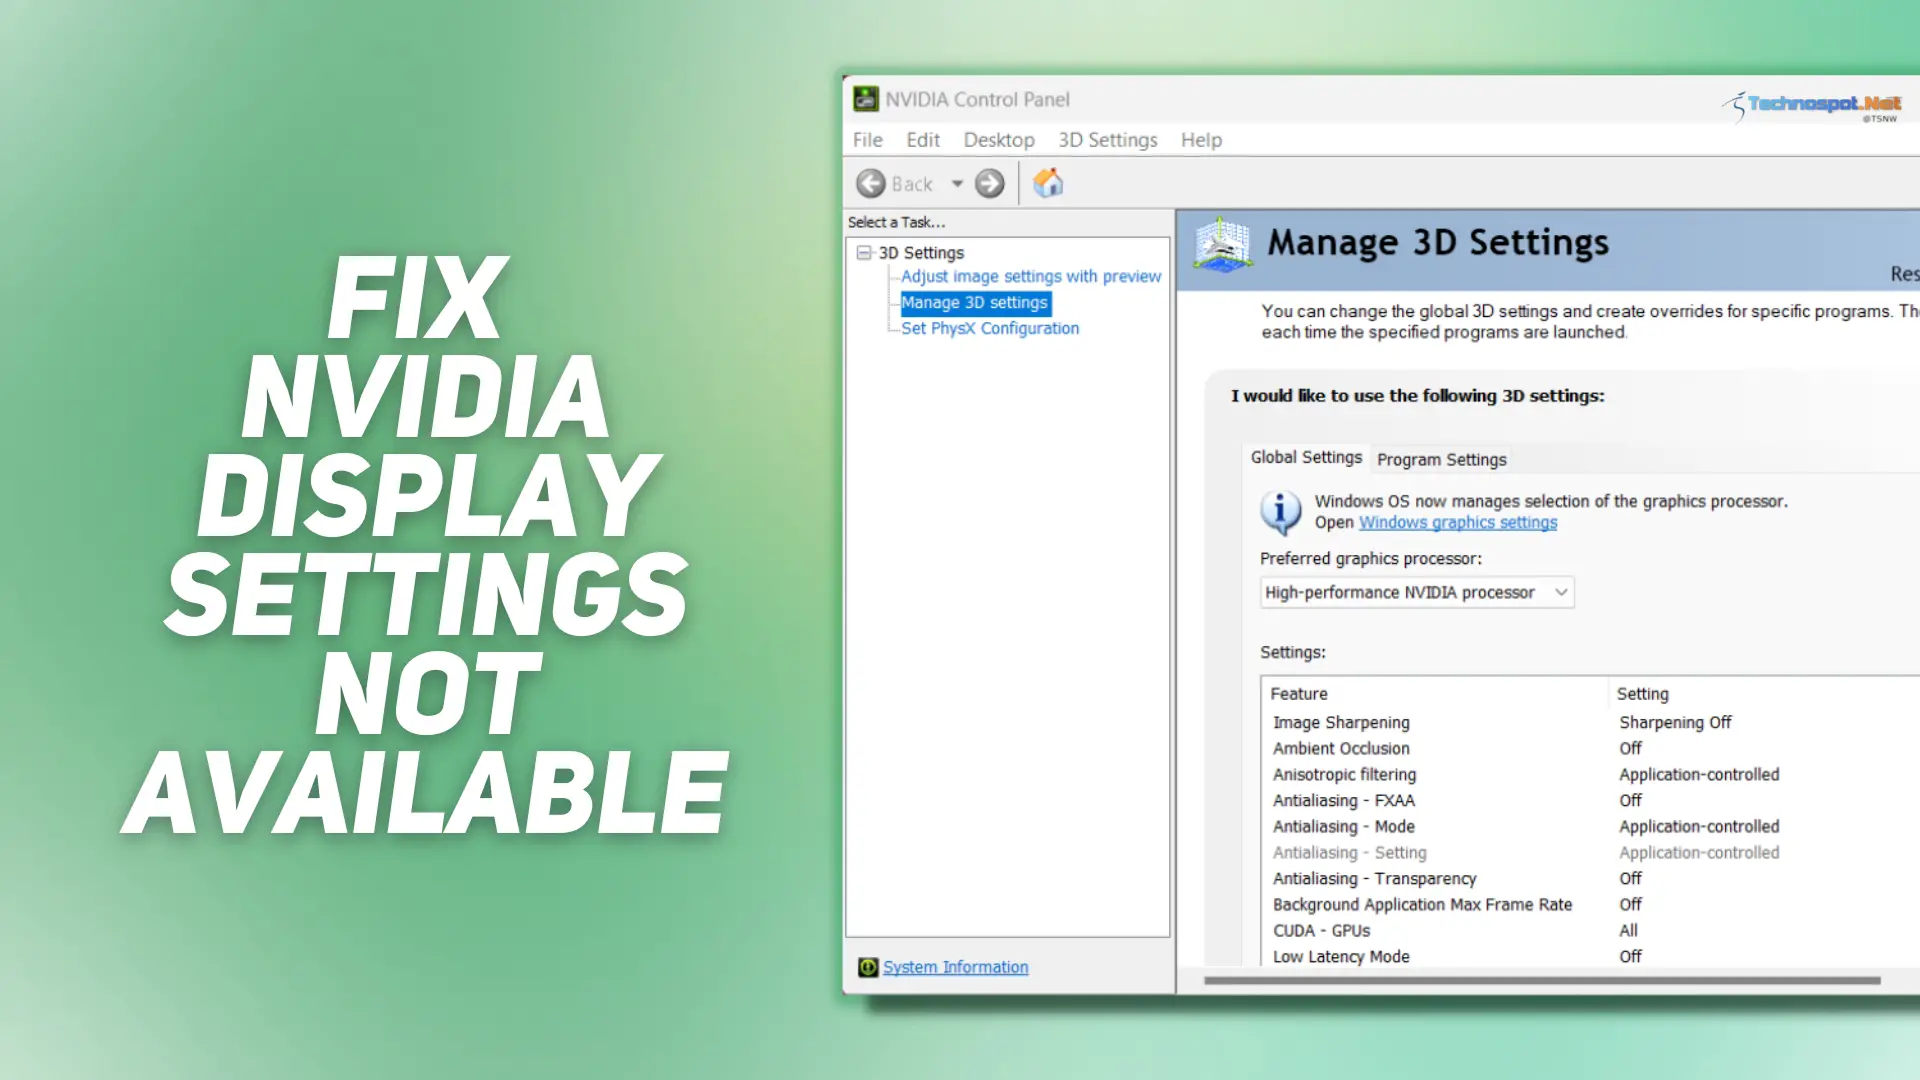1920x1080 pixels.
Task: Click Anisotropic filtering's Application-controlled value
Action: click(x=1699, y=774)
